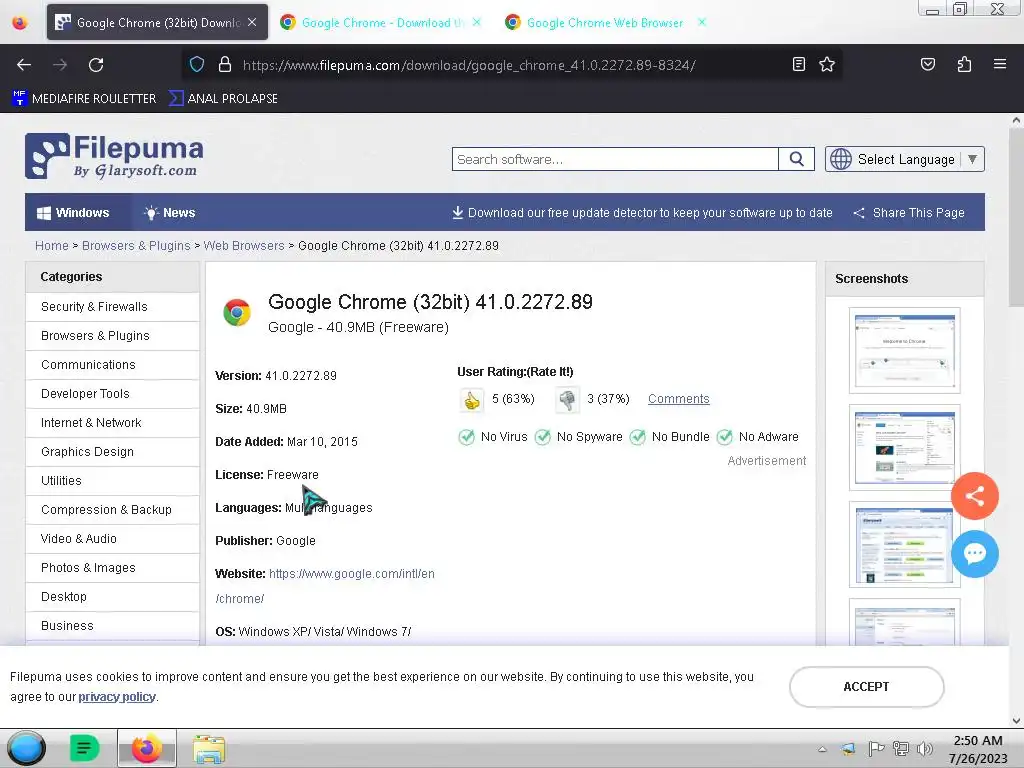Open MEDIAFIRE ROULETTER bookmark

[84, 99]
